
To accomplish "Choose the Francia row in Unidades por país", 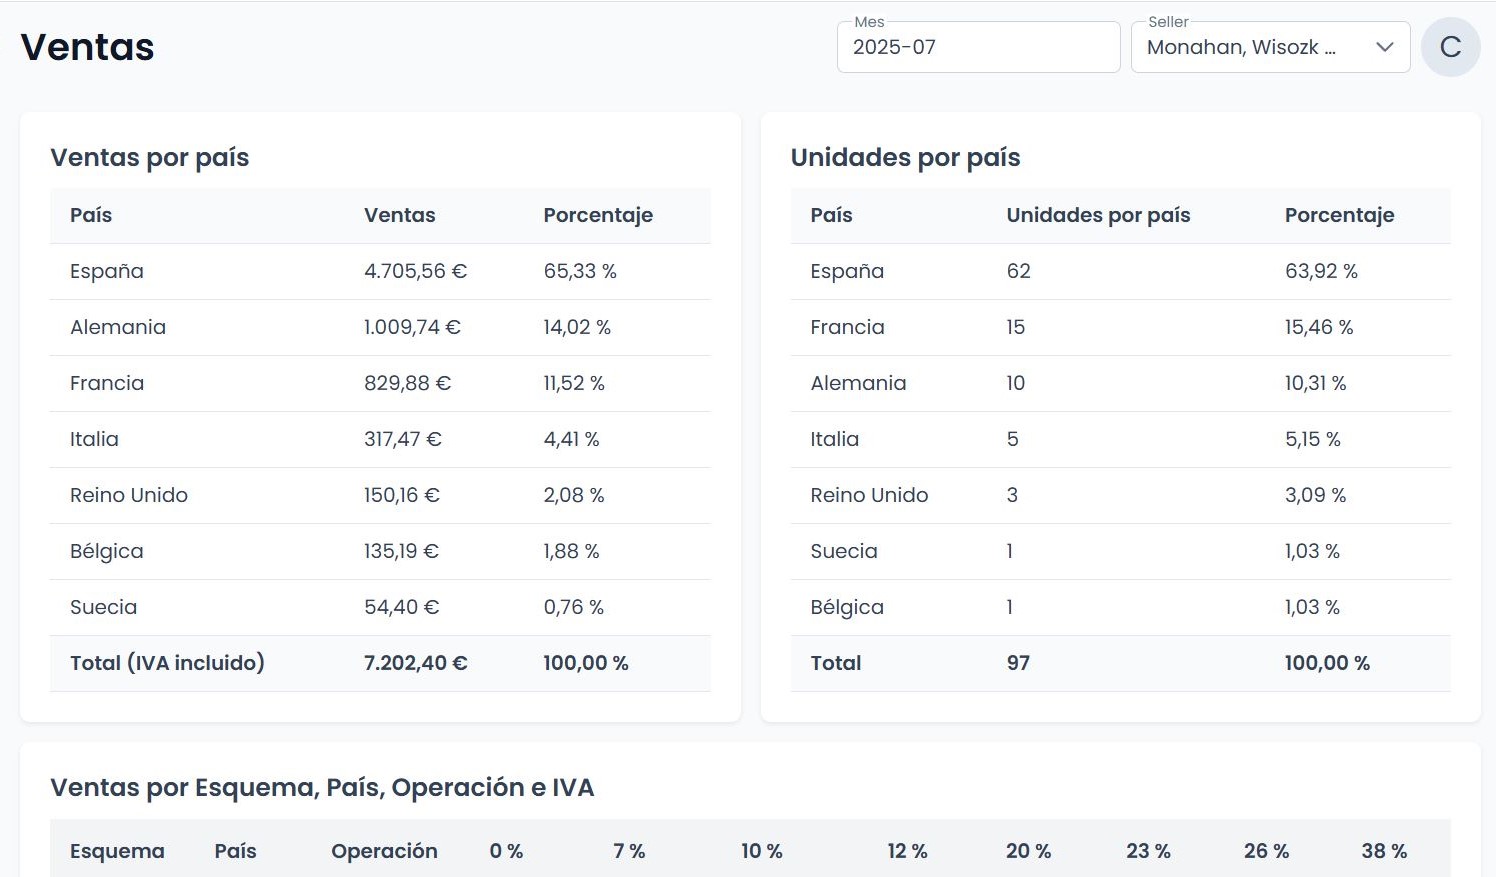I will 1120,327.
